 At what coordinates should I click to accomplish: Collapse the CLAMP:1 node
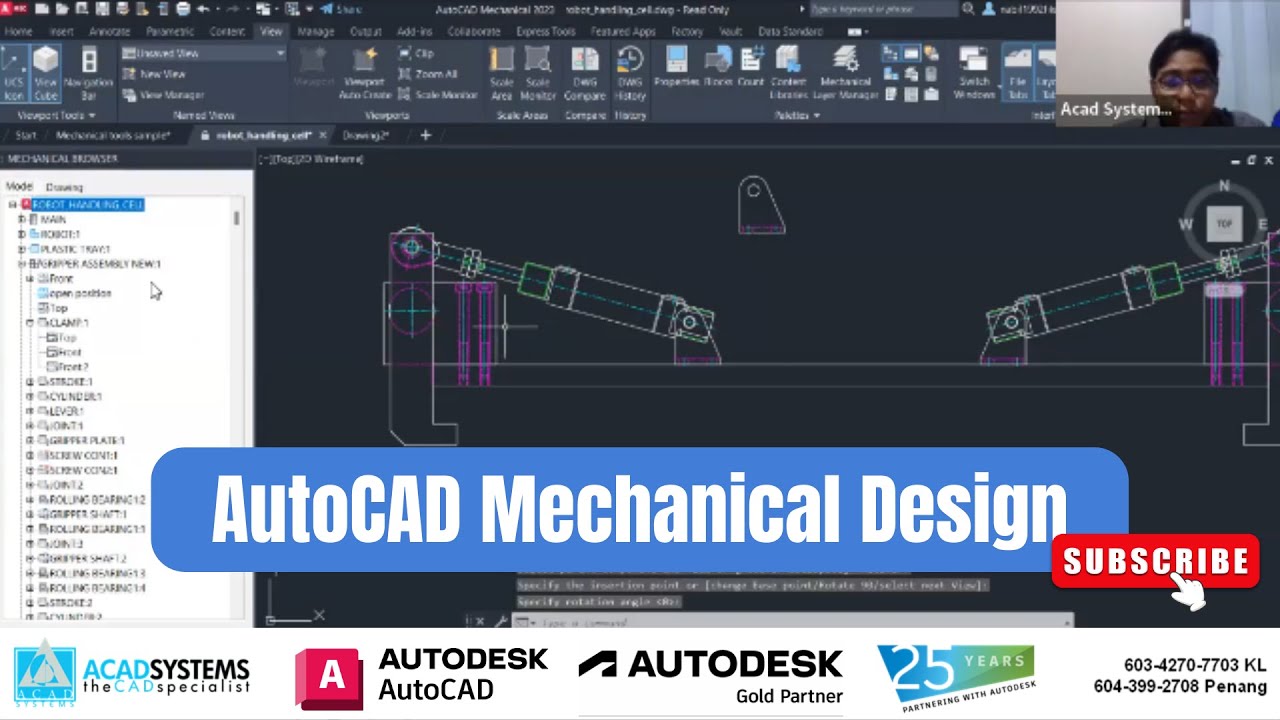coord(30,323)
